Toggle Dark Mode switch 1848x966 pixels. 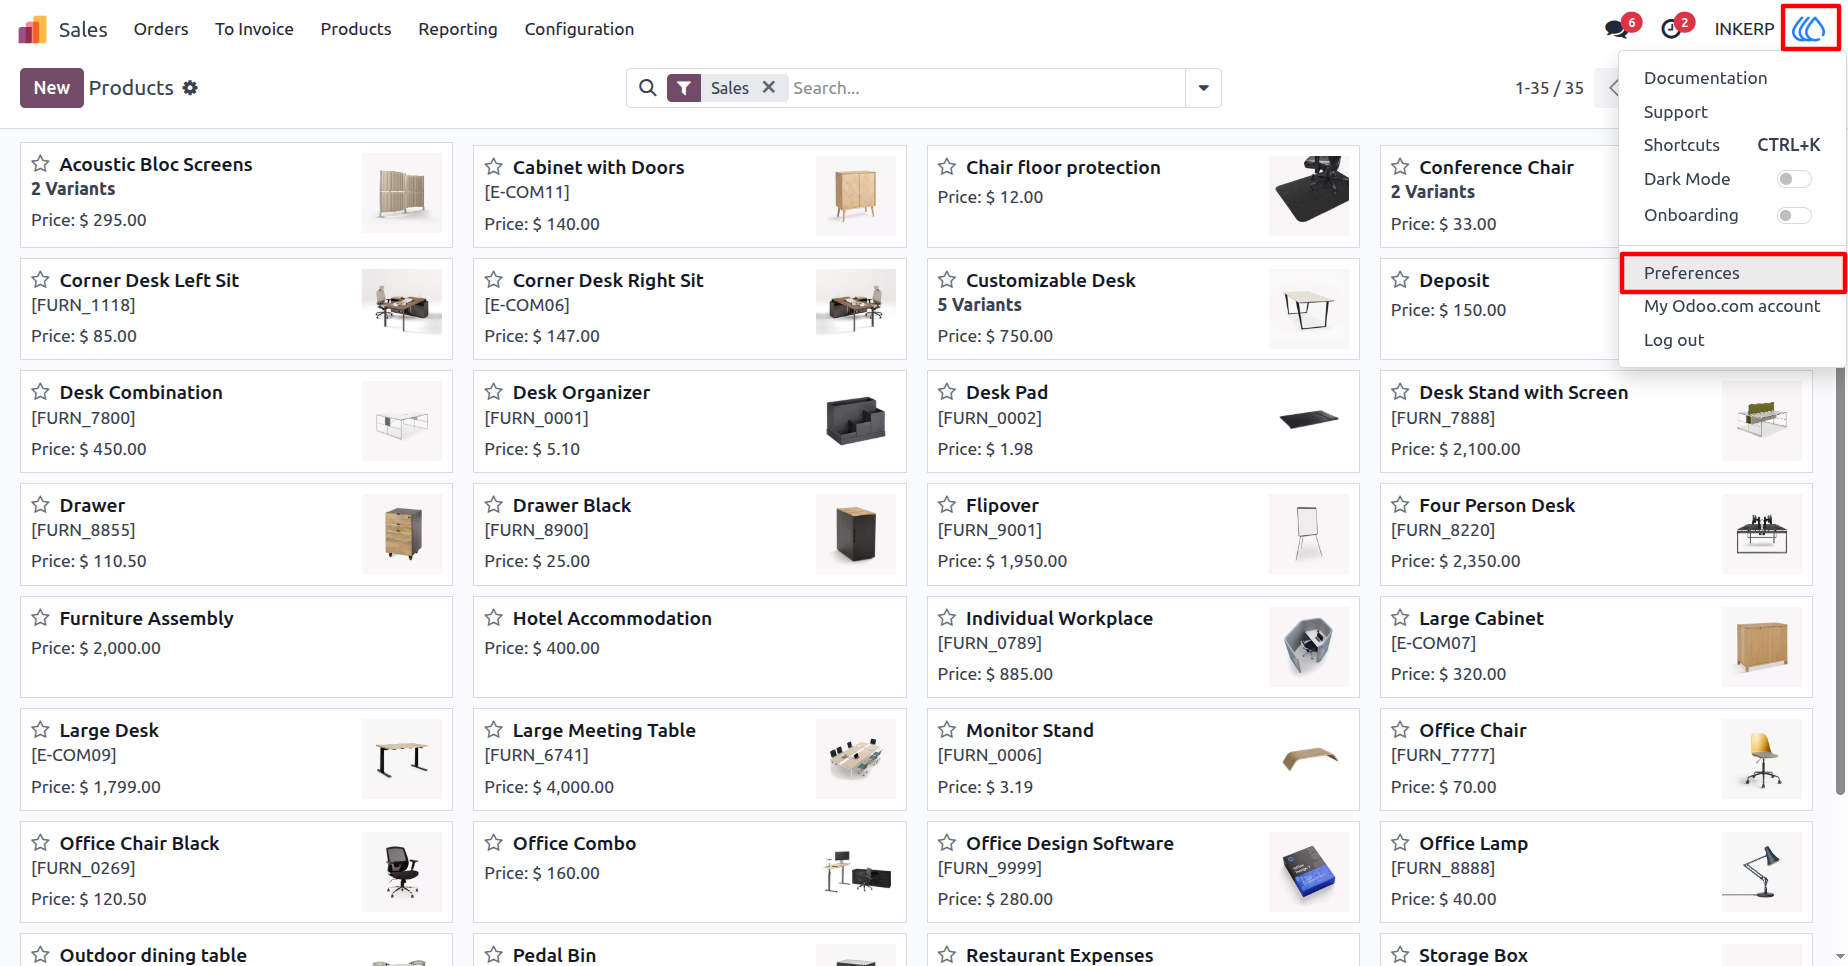tap(1794, 179)
